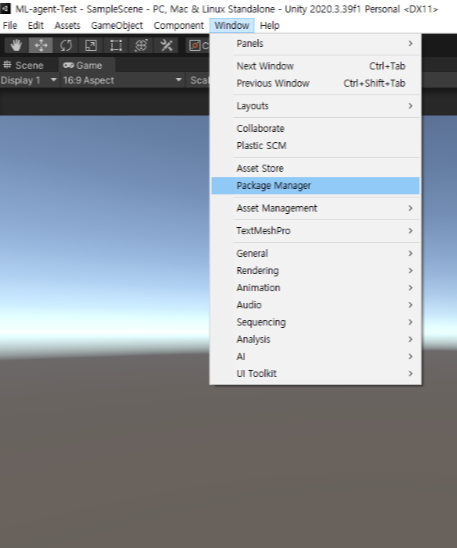Image resolution: width=457 pixels, height=548 pixels.
Task: Open custom editor tools icon
Action: coord(166,45)
